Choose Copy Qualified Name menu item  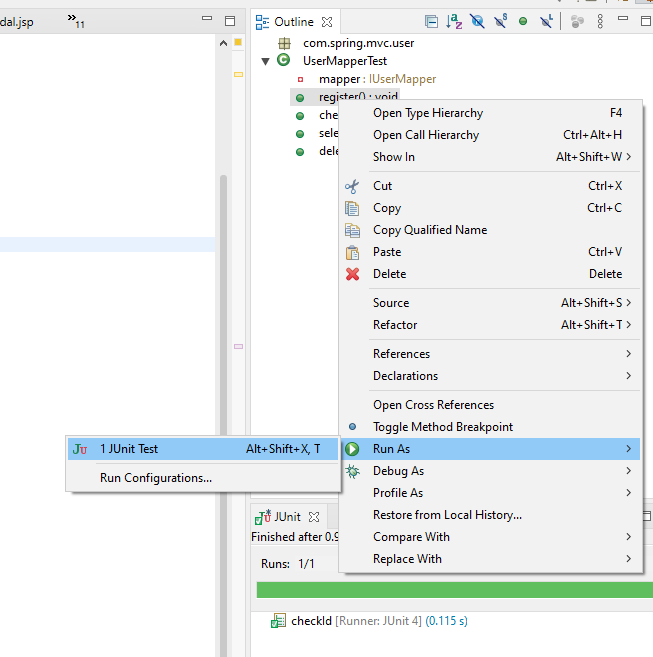(490, 230)
